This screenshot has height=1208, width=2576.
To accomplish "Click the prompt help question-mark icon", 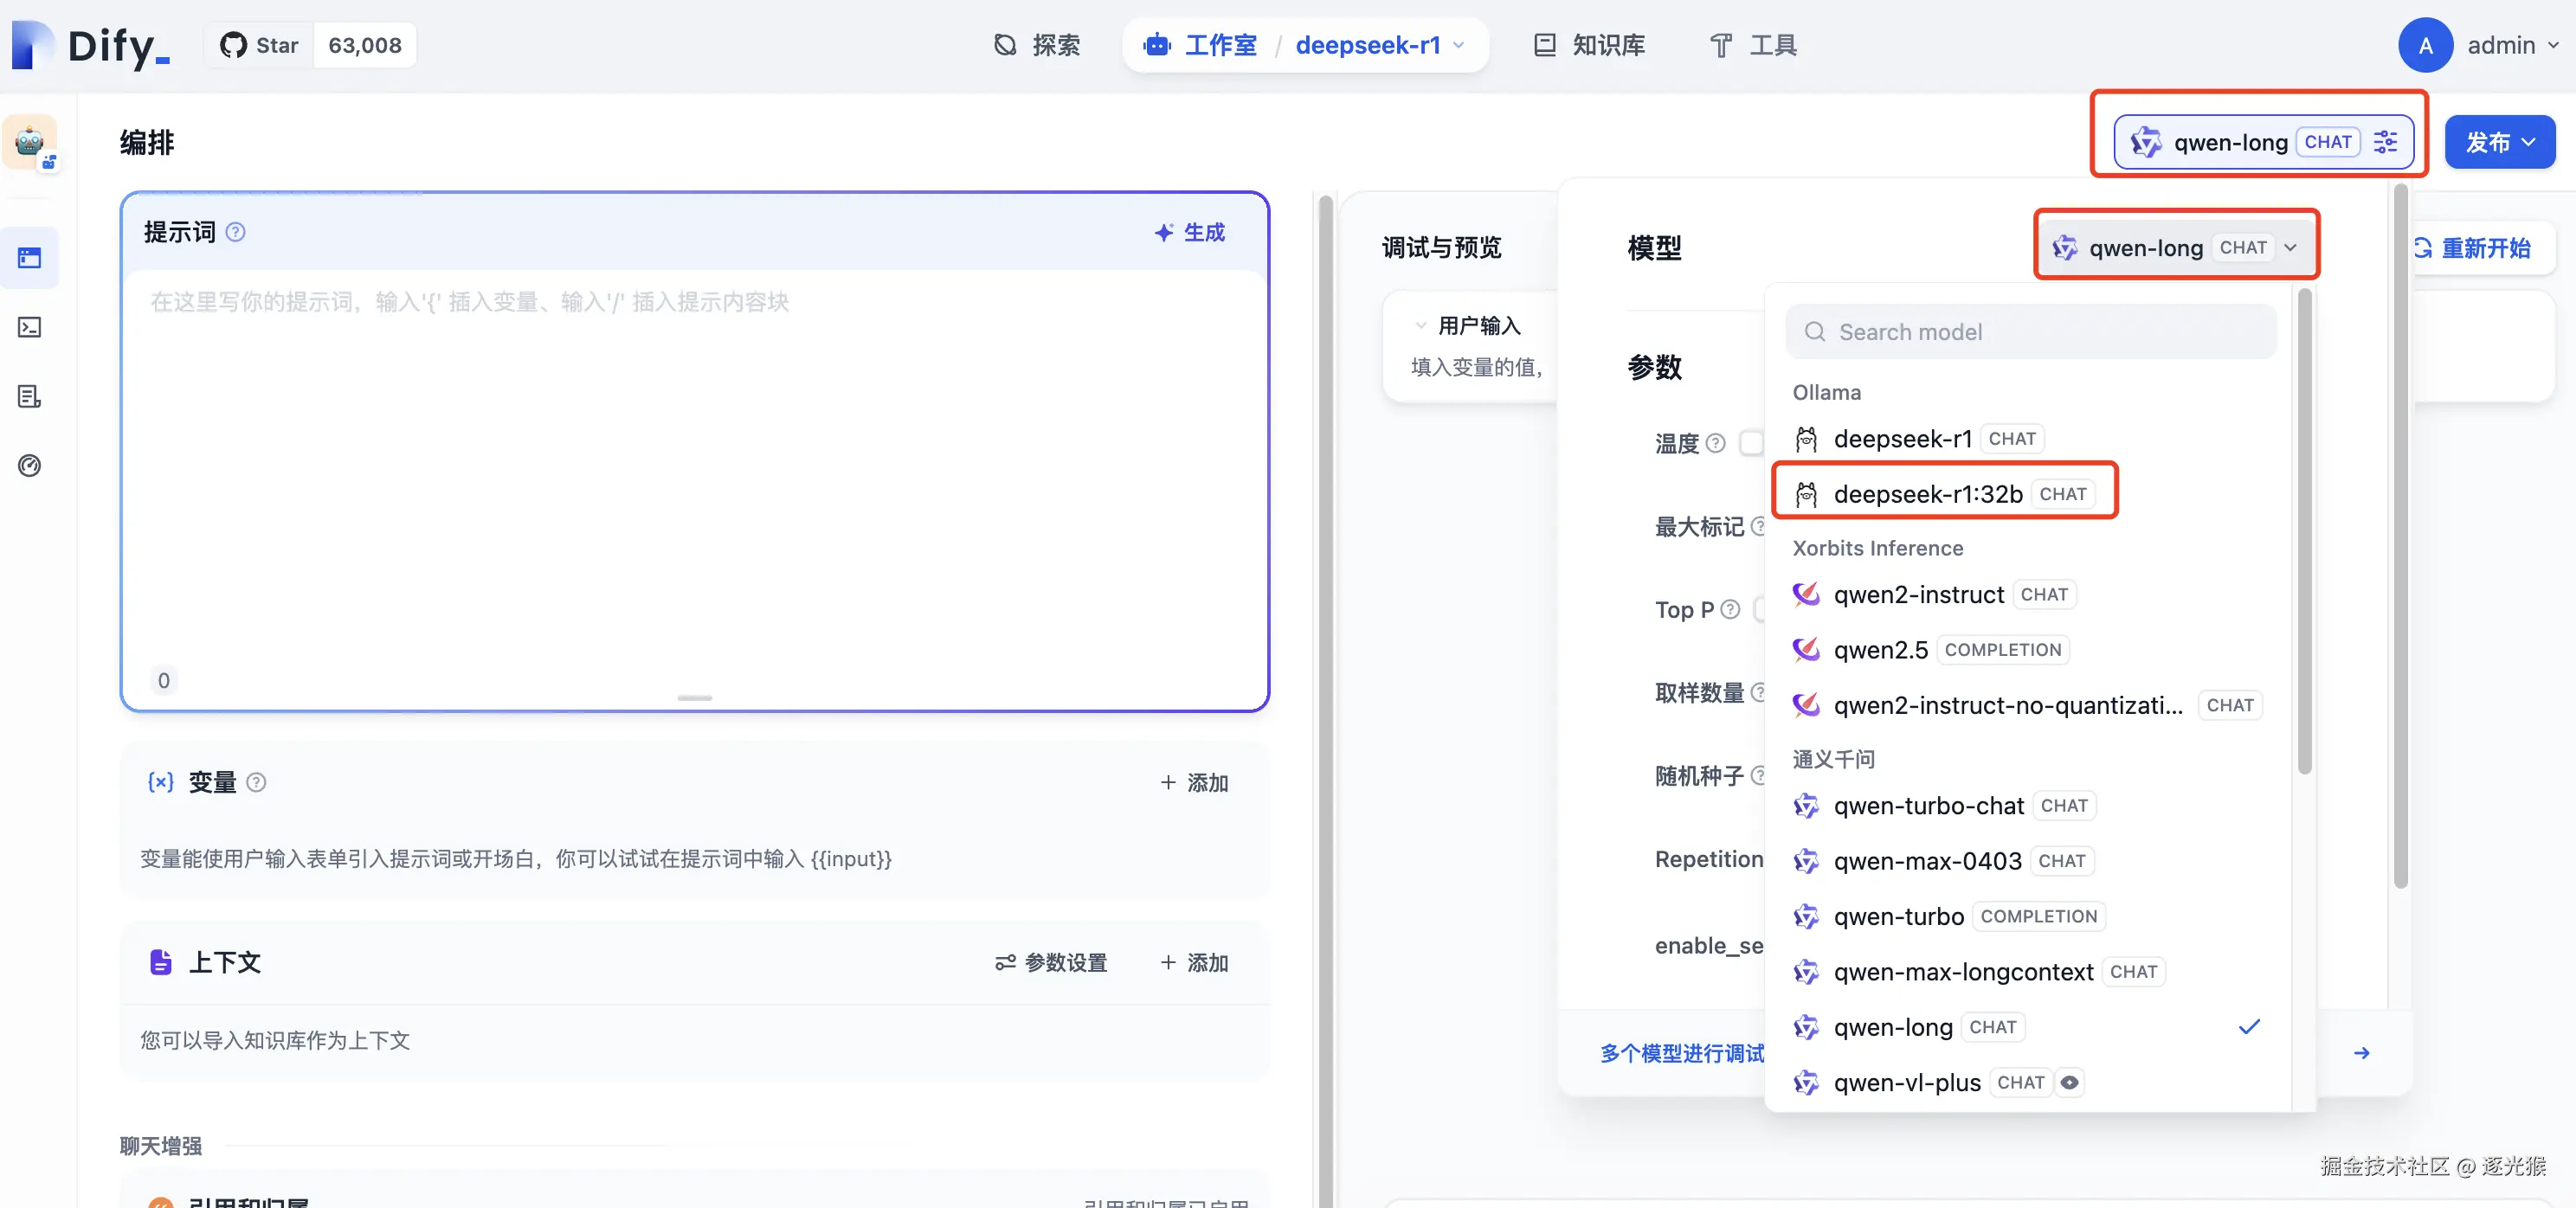I will [x=235, y=232].
